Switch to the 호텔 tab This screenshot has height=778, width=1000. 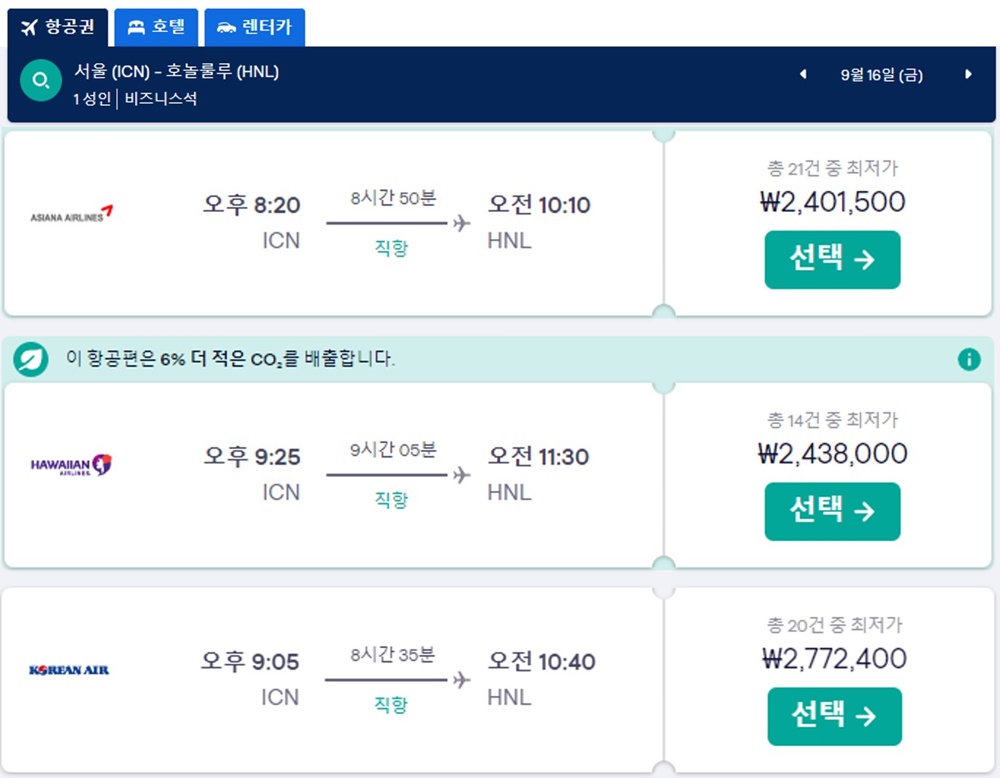[155, 28]
